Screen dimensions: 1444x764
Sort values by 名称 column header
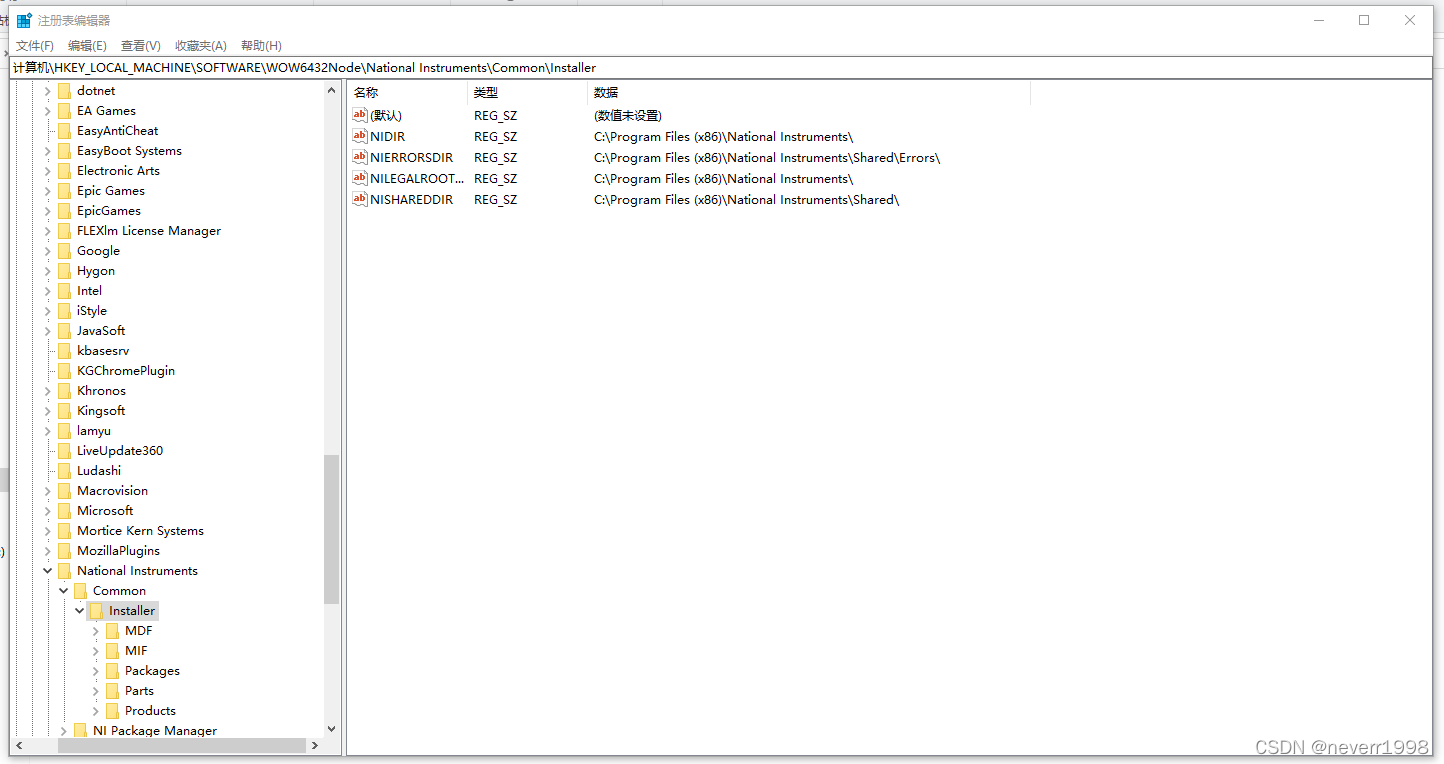tap(408, 92)
